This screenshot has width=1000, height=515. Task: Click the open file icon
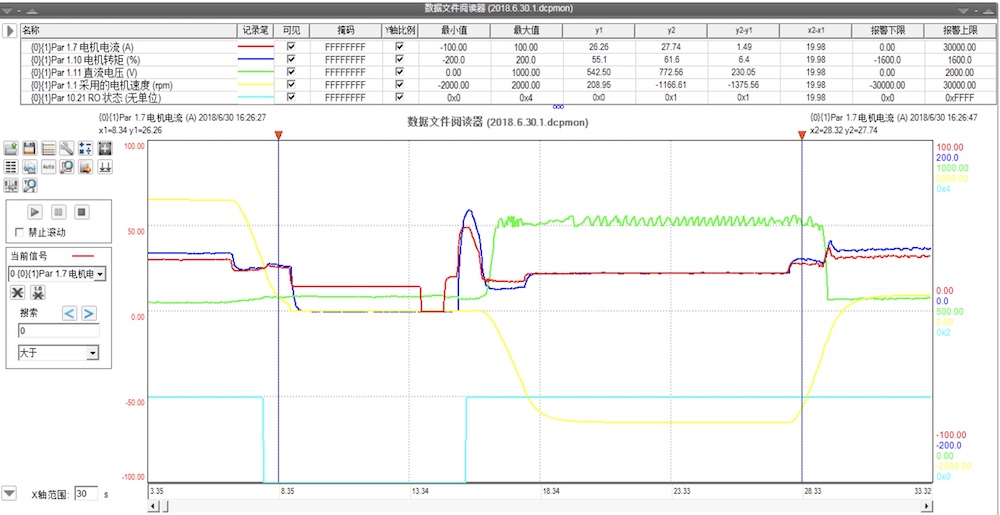pyautogui.click(x=11, y=149)
